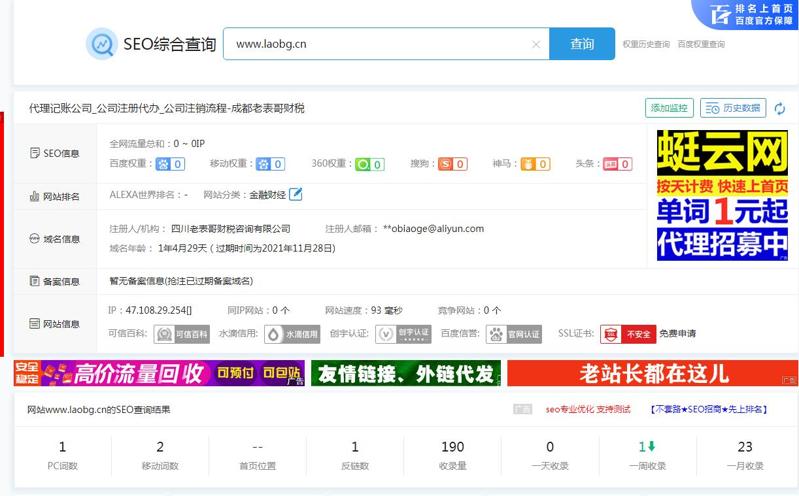Click the refresh icon beside 历史数据

(779, 108)
